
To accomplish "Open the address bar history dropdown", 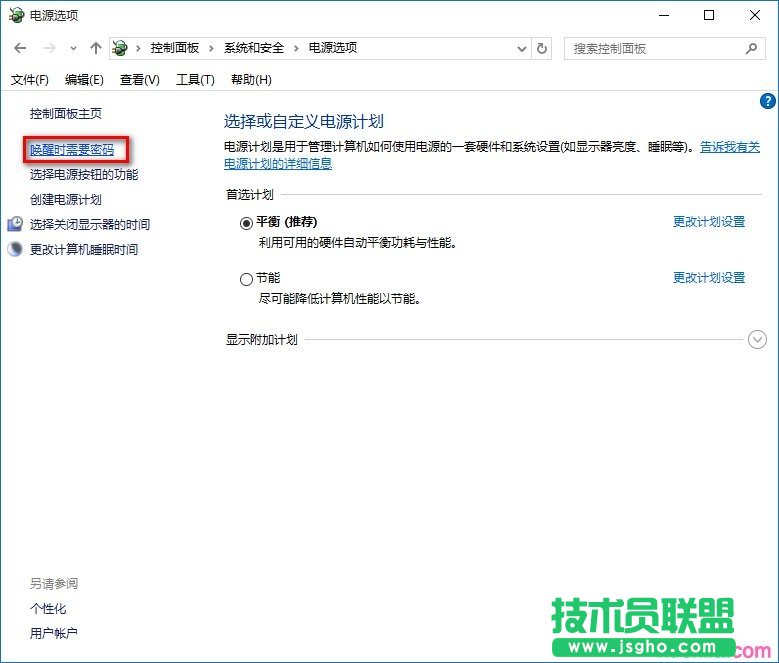I will point(522,48).
